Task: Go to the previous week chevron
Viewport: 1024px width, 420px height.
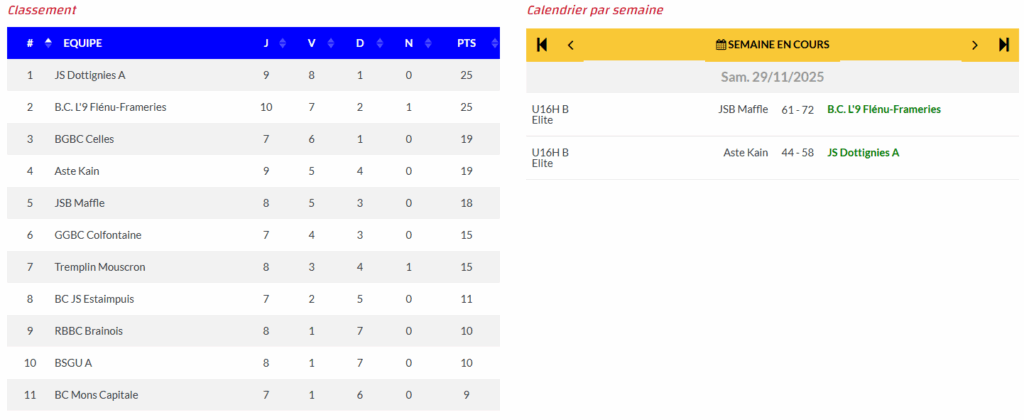Action: pos(571,45)
